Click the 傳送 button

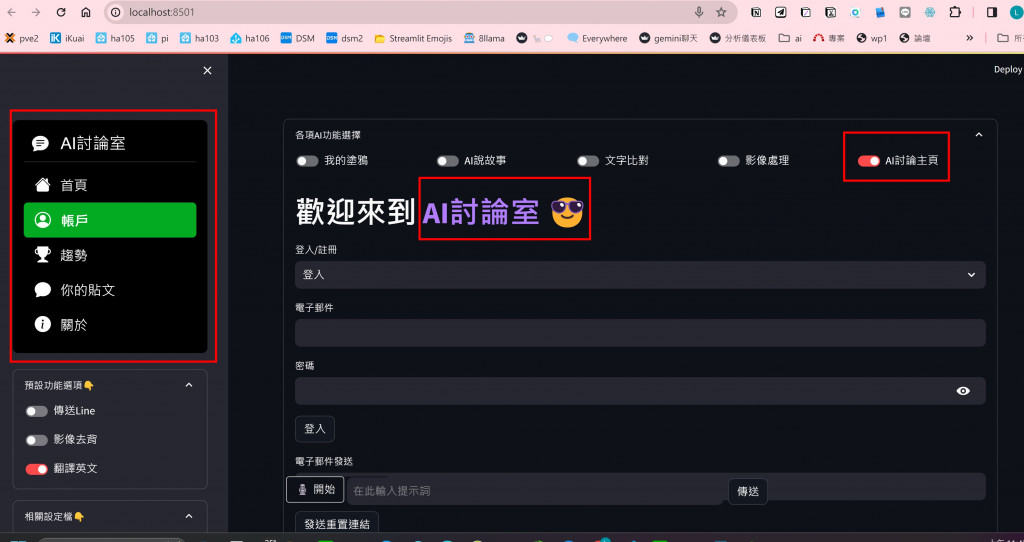pyautogui.click(x=748, y=492)
